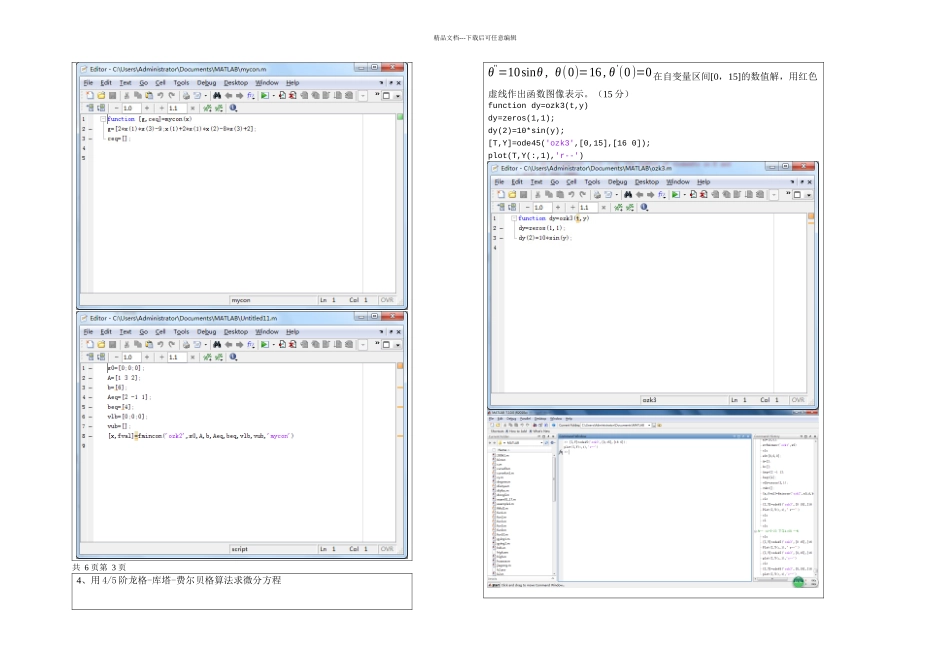This screenshot has width=950, height=672.
Task: Open the Run dropdown arrow in mycon.m editor
Action: 272,95
